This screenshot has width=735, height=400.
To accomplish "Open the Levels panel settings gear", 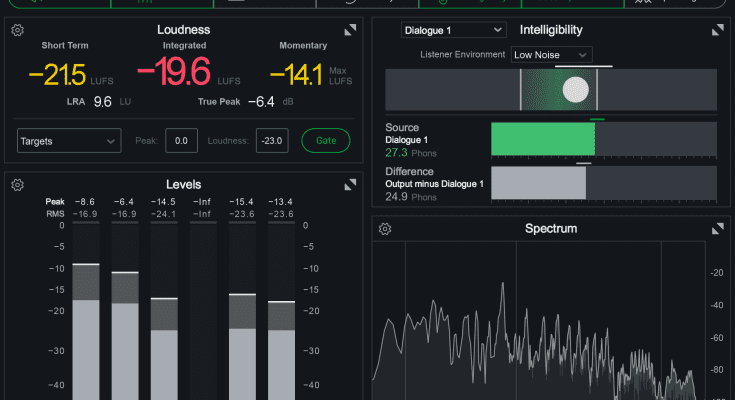I will pyautogui.click(x=17, y=184).
